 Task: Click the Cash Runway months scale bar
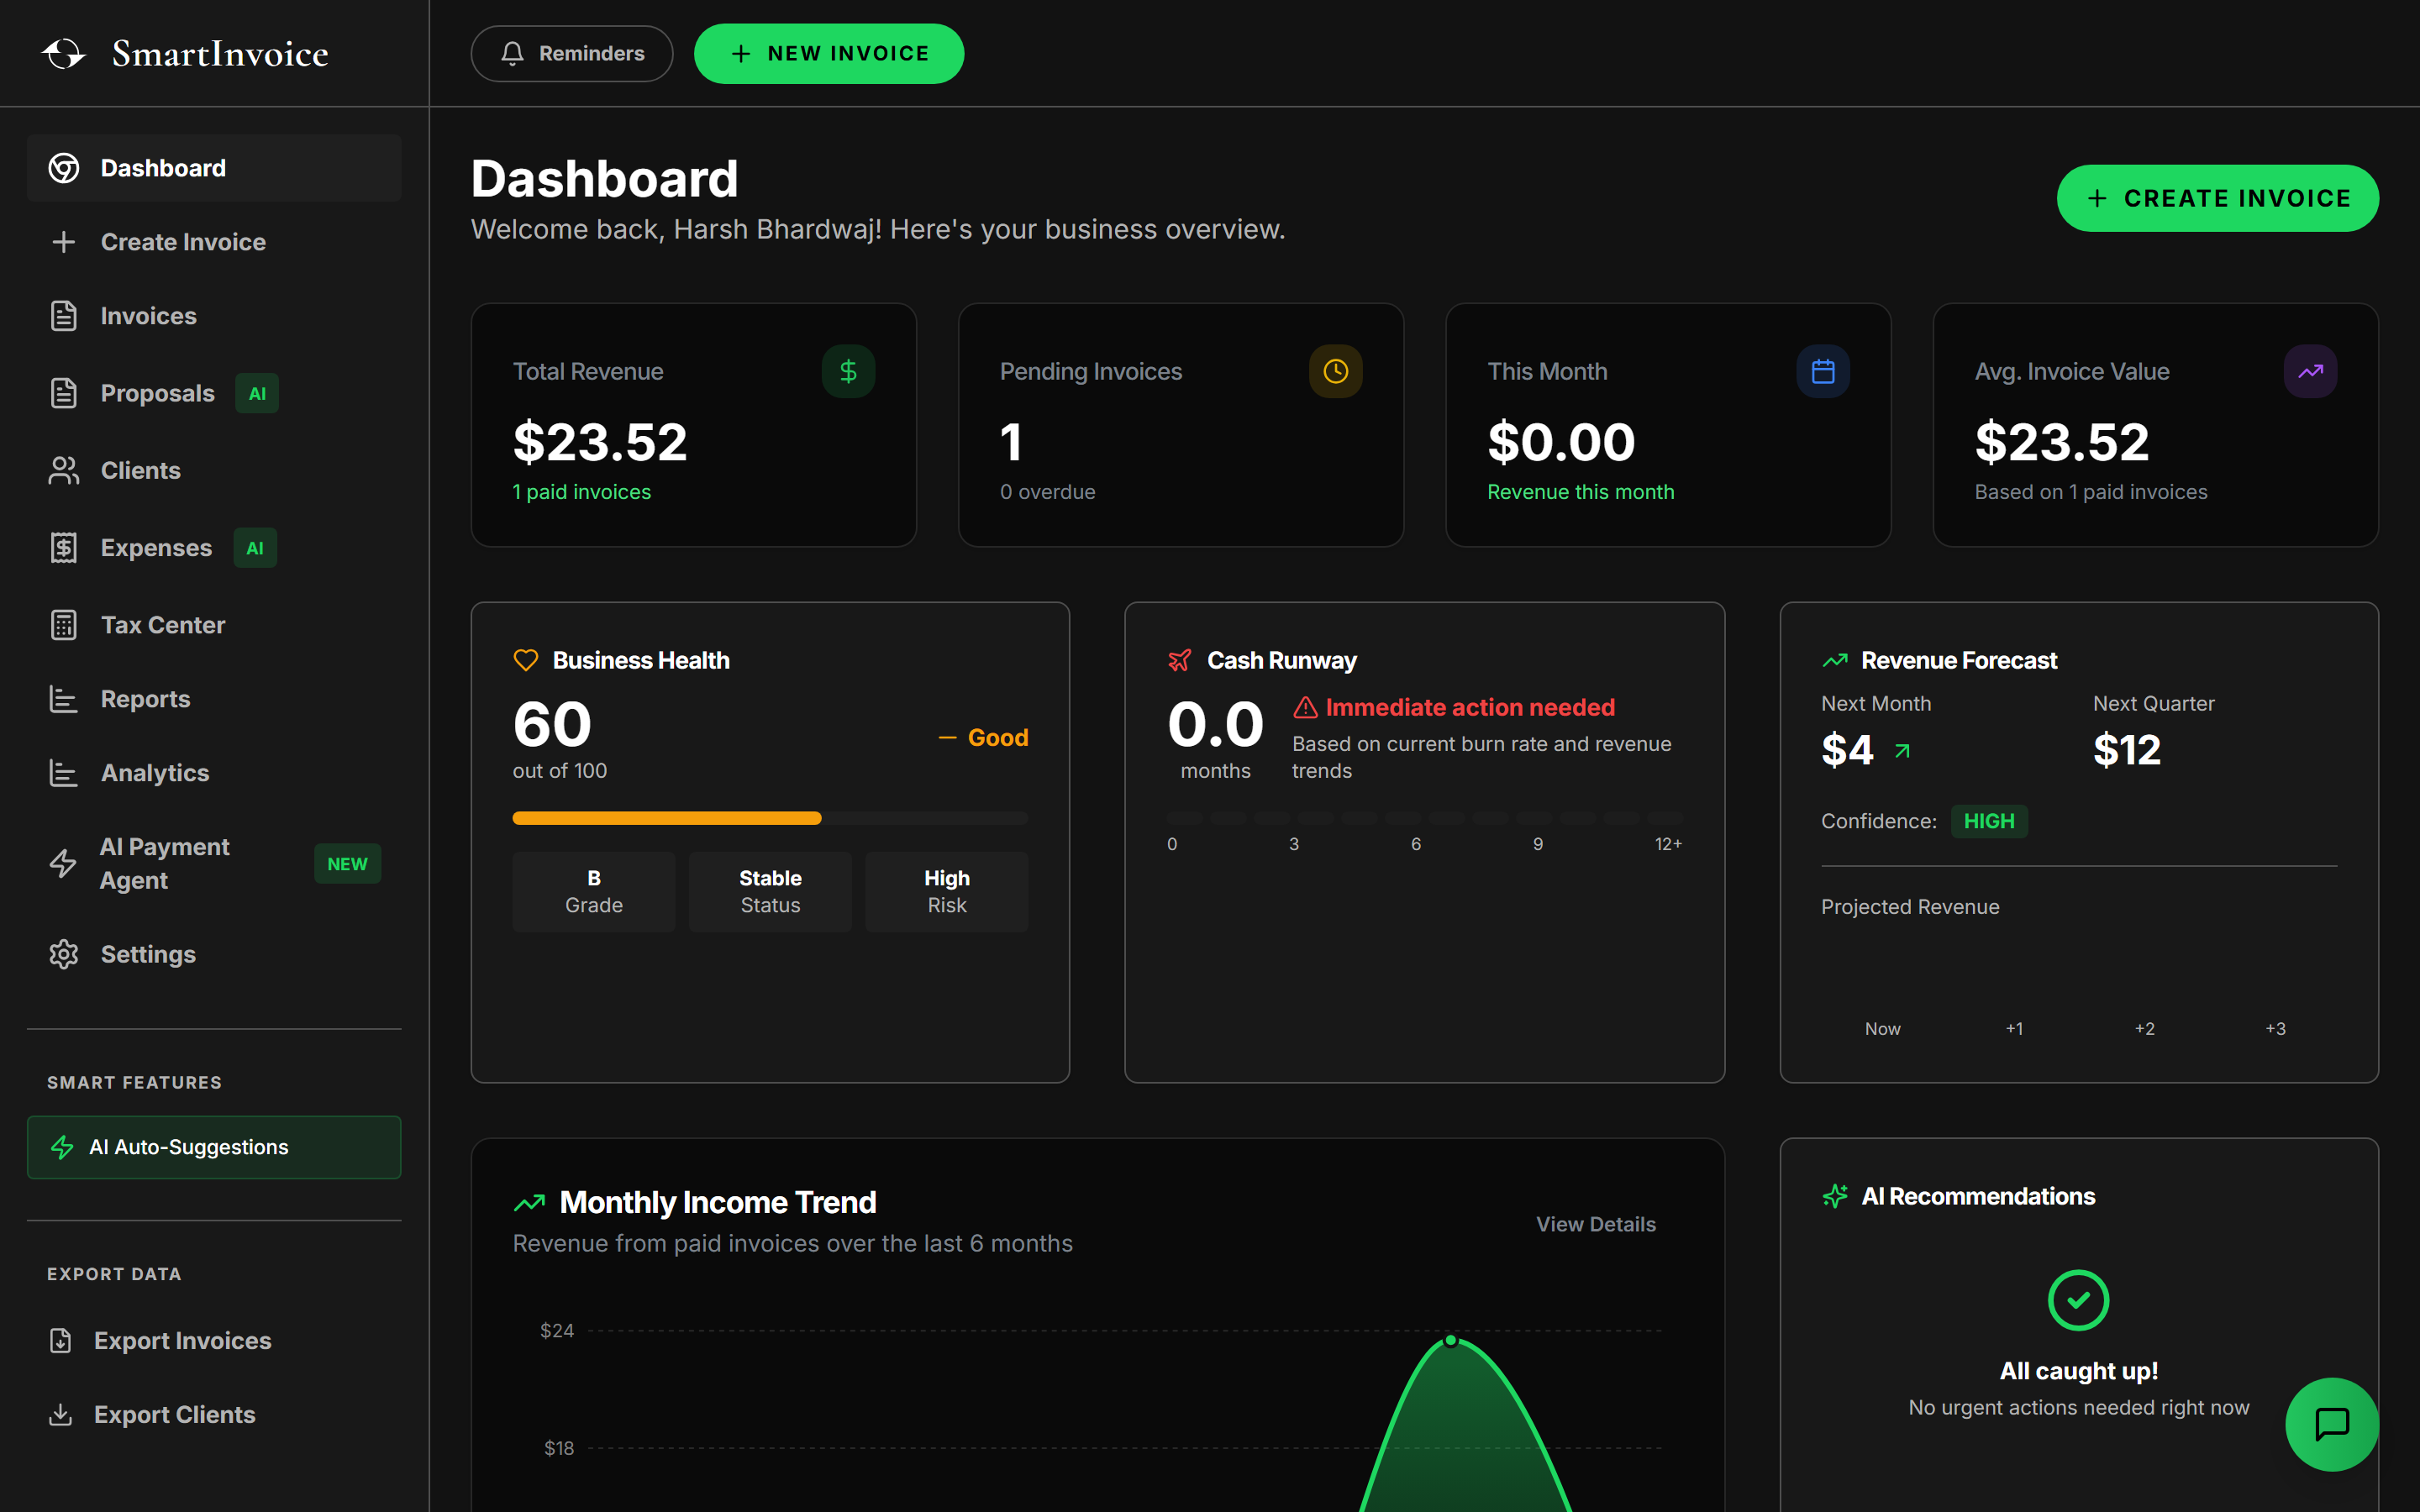tap(1424, 818)
